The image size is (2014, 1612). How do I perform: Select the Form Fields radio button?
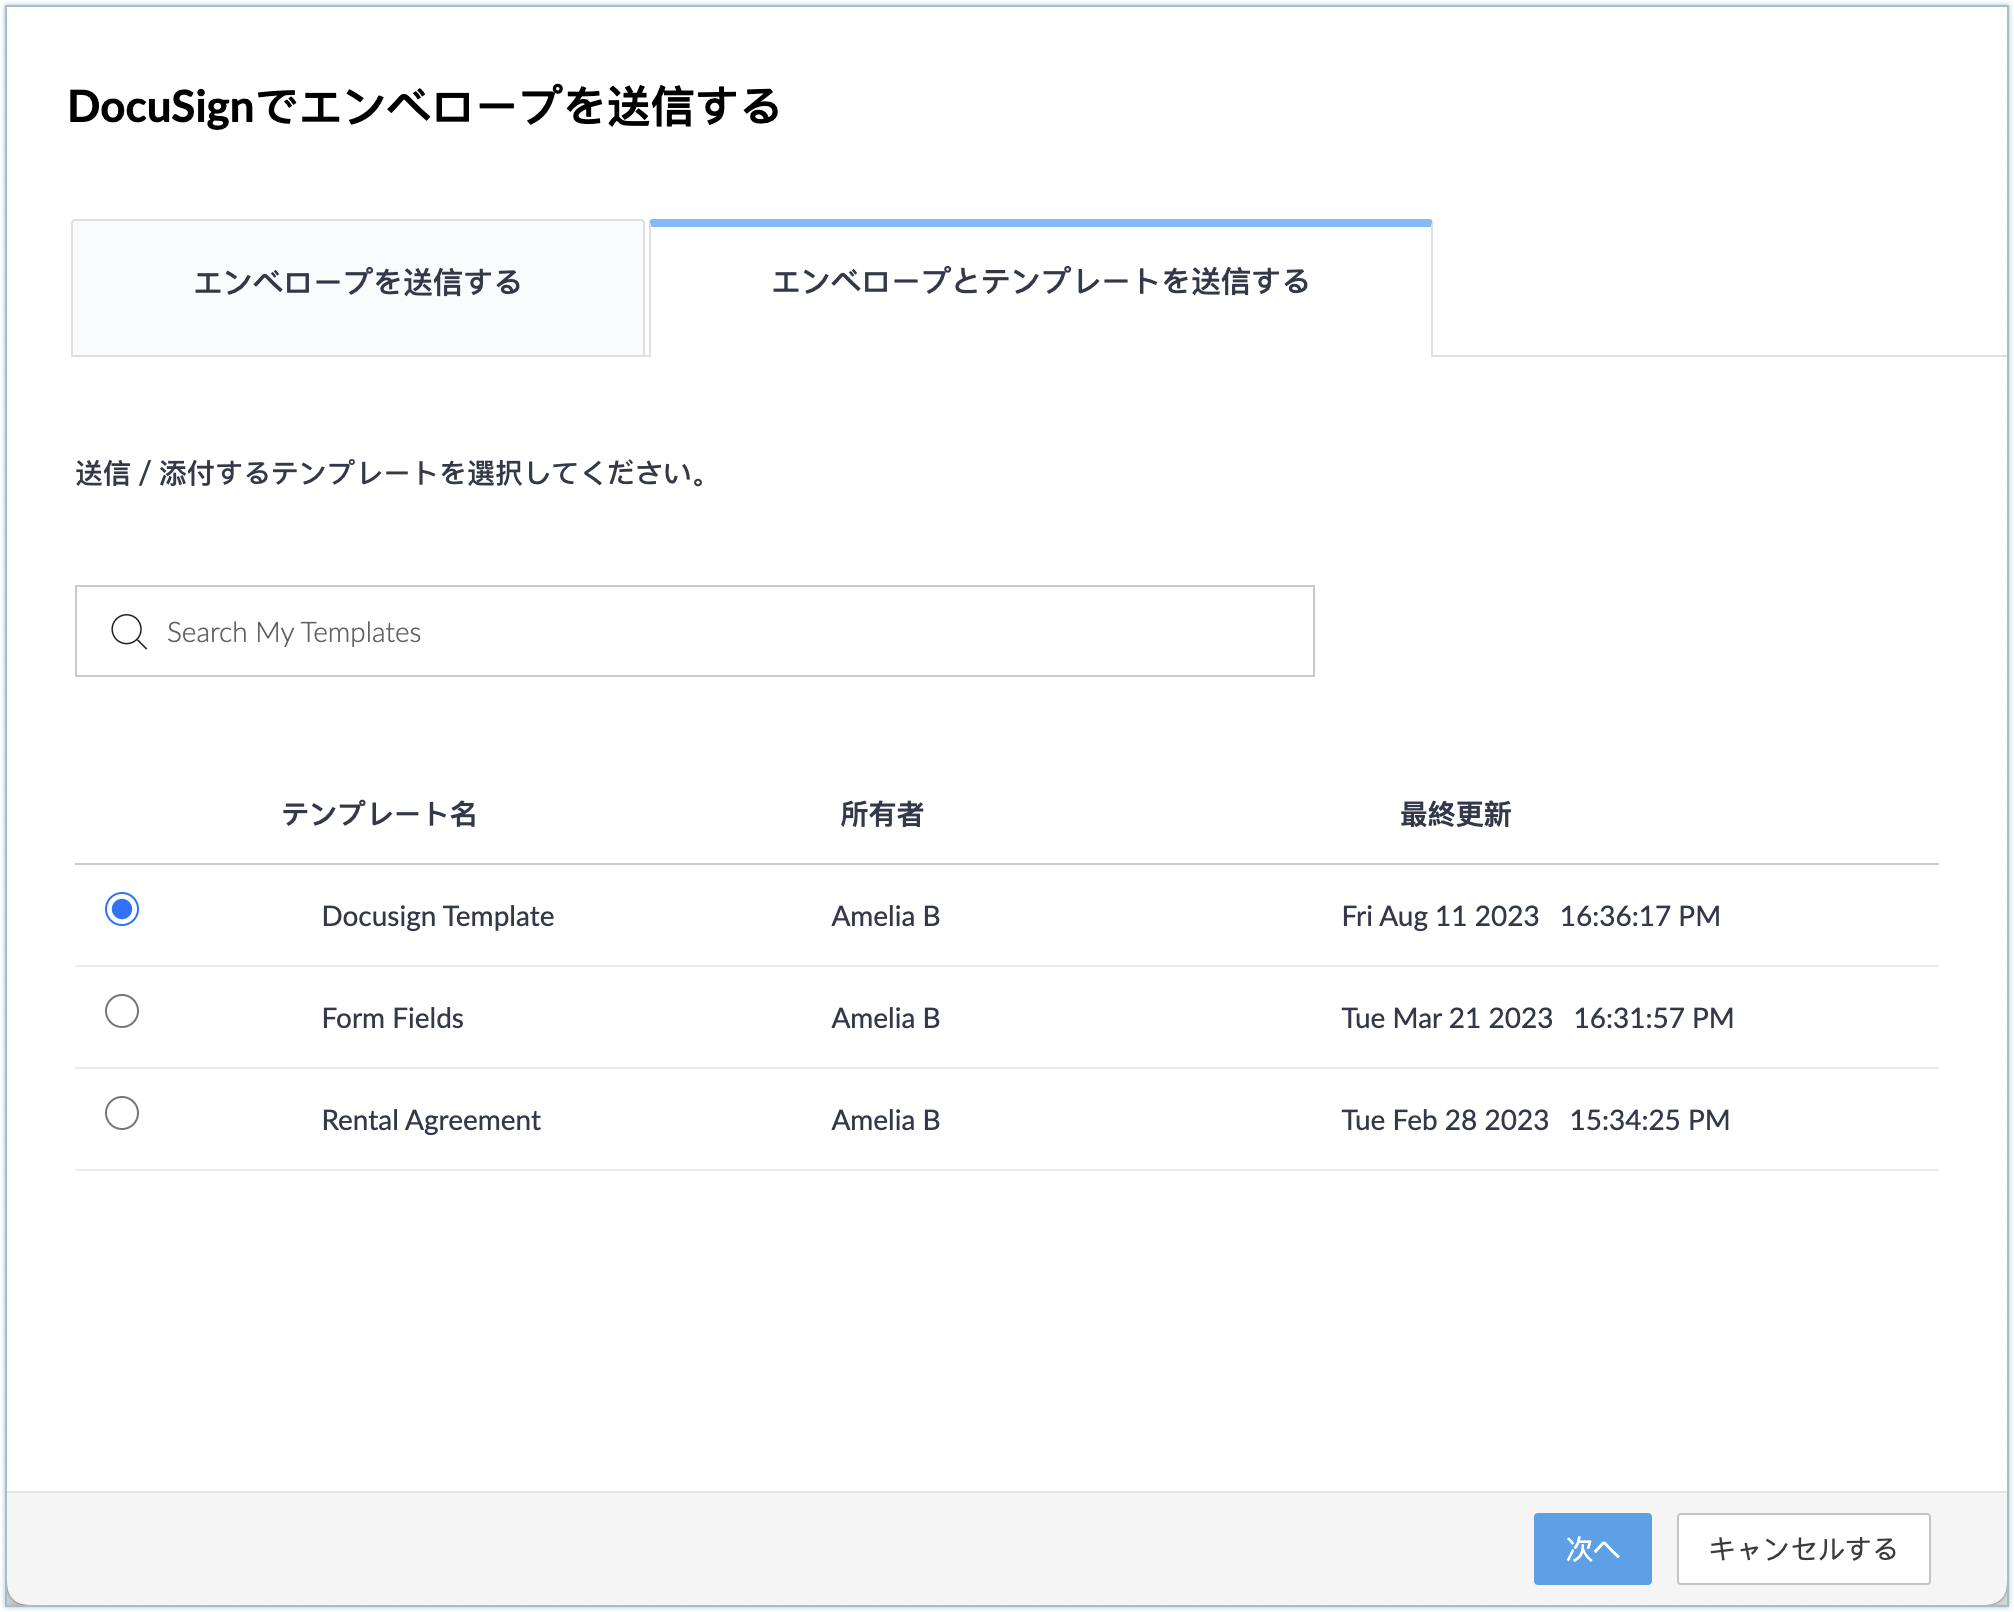122,1011
